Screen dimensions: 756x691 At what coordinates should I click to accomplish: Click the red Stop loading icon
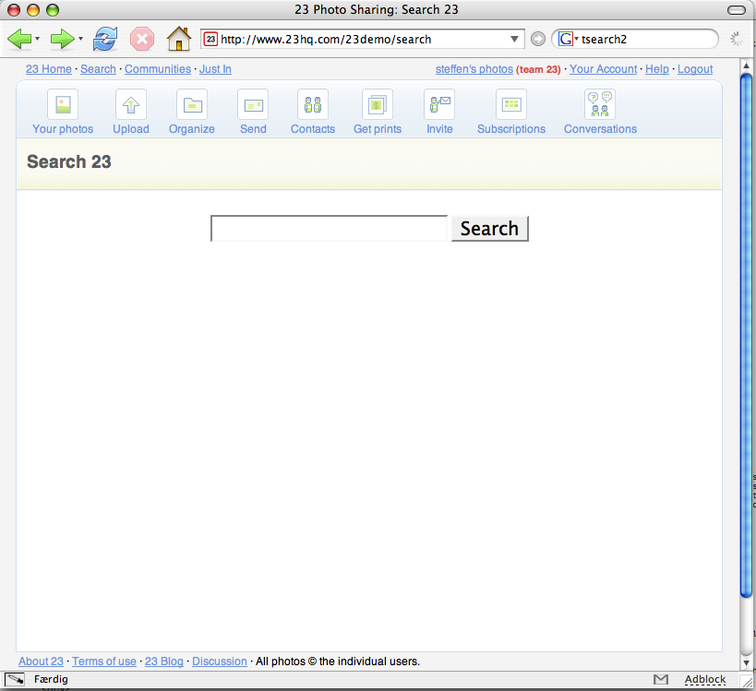(142, 39)
